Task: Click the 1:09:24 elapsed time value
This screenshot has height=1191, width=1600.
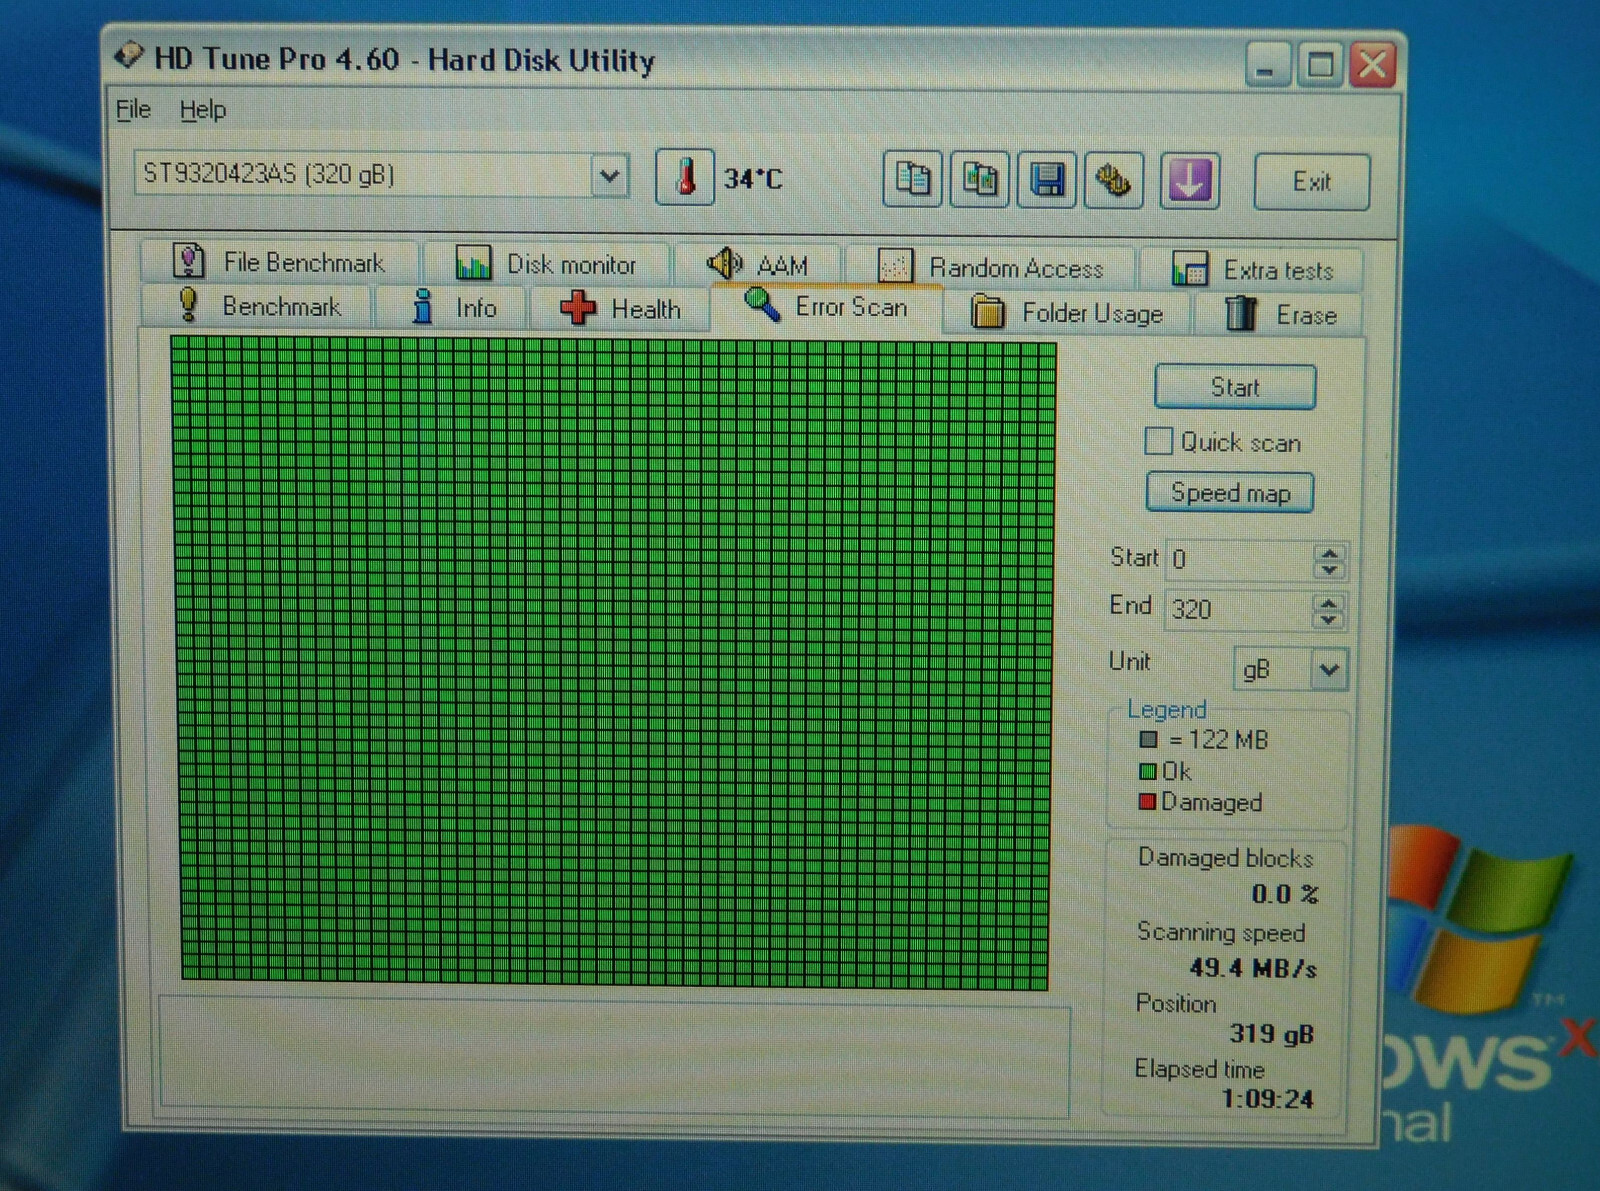Action: point(1267,1099)
